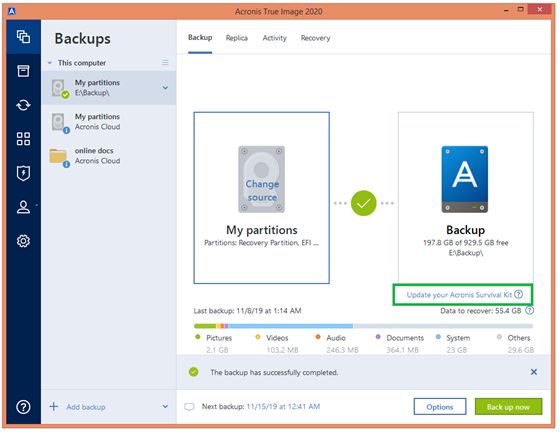Viewport: 560px width, 433px height.
Task: Click the Add backup link
Action: point(86,407)
